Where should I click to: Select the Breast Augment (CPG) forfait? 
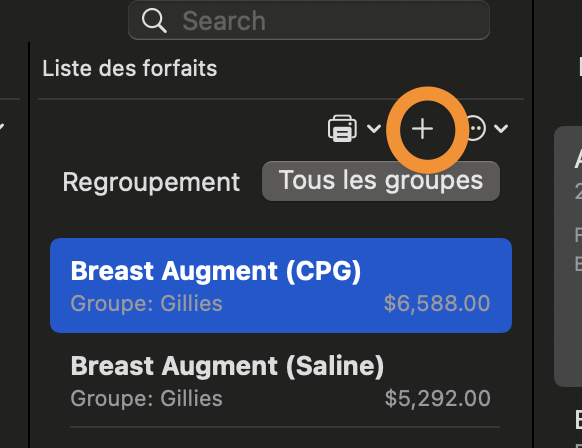[x=281, y=285]
